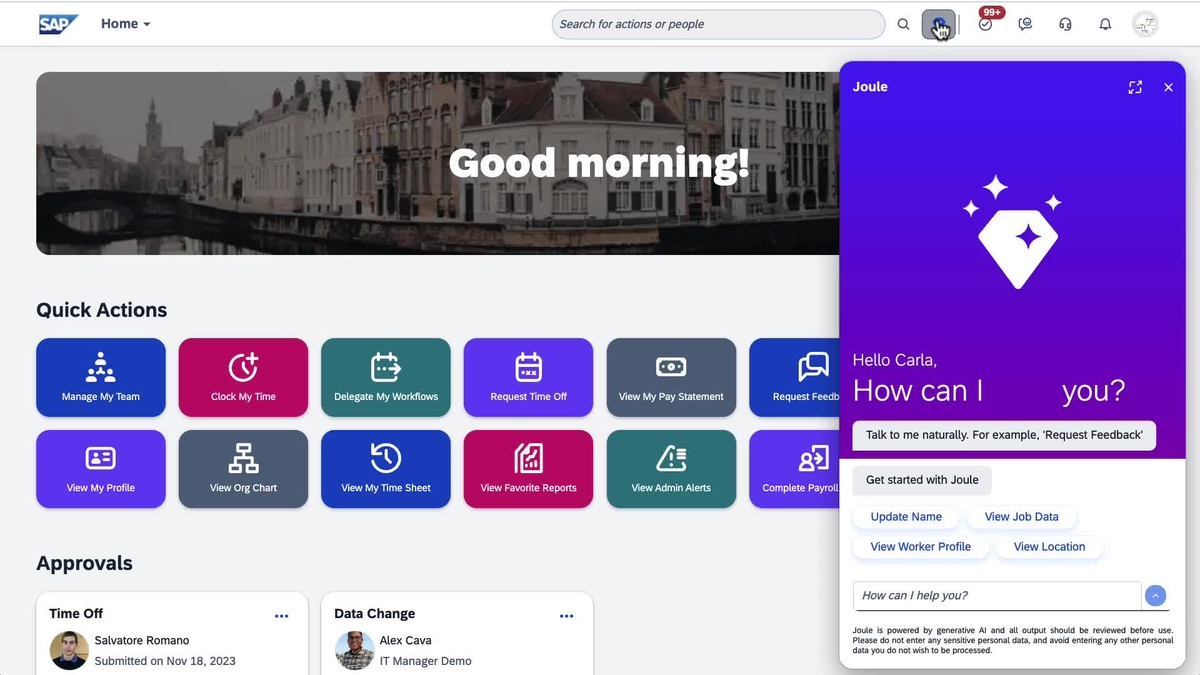
Task: Click the user profile avatar
Action: coord(1145,24)
